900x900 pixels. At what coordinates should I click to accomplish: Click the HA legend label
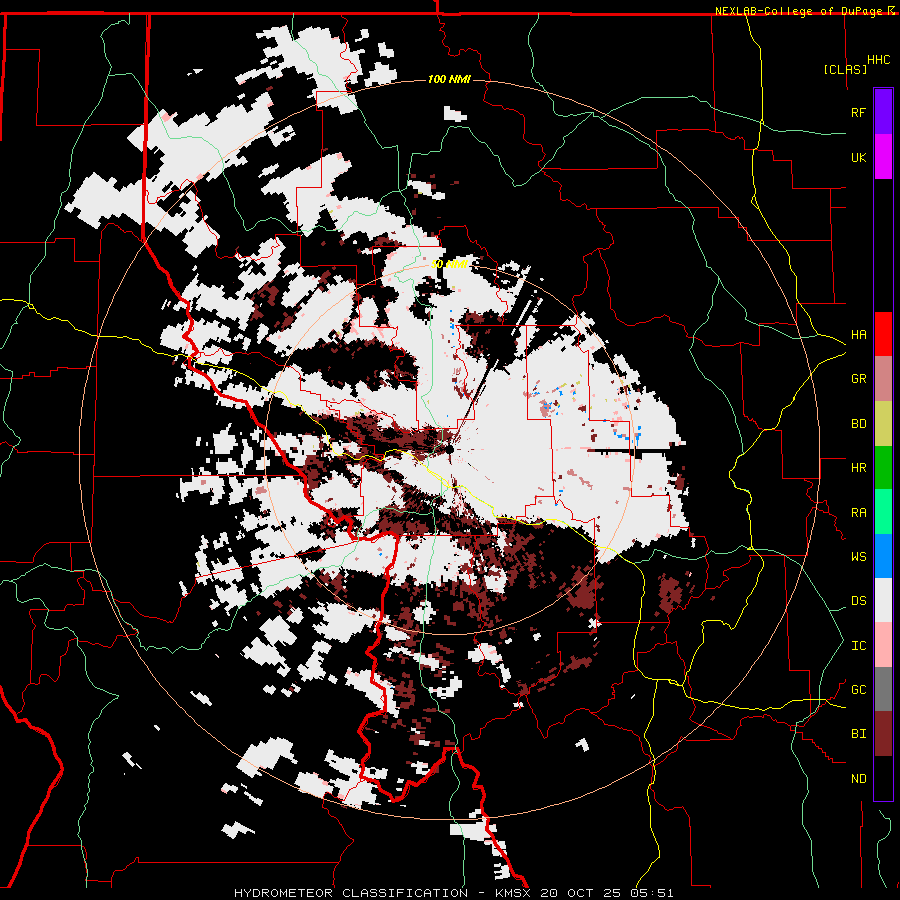click(858, 335)
